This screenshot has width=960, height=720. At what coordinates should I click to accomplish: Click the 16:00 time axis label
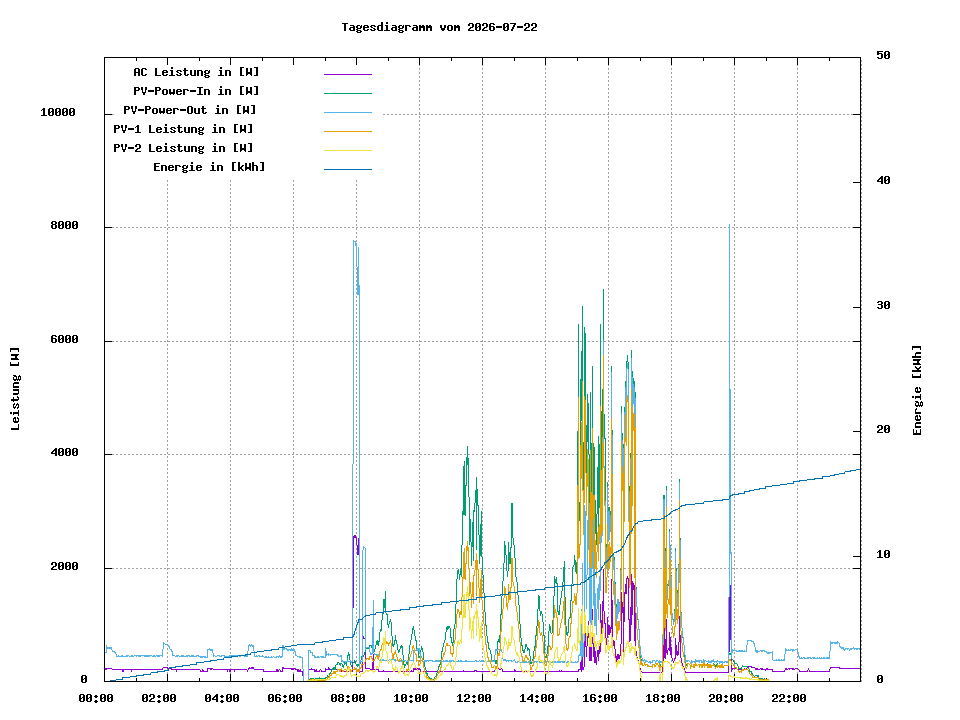pos(600,698)
